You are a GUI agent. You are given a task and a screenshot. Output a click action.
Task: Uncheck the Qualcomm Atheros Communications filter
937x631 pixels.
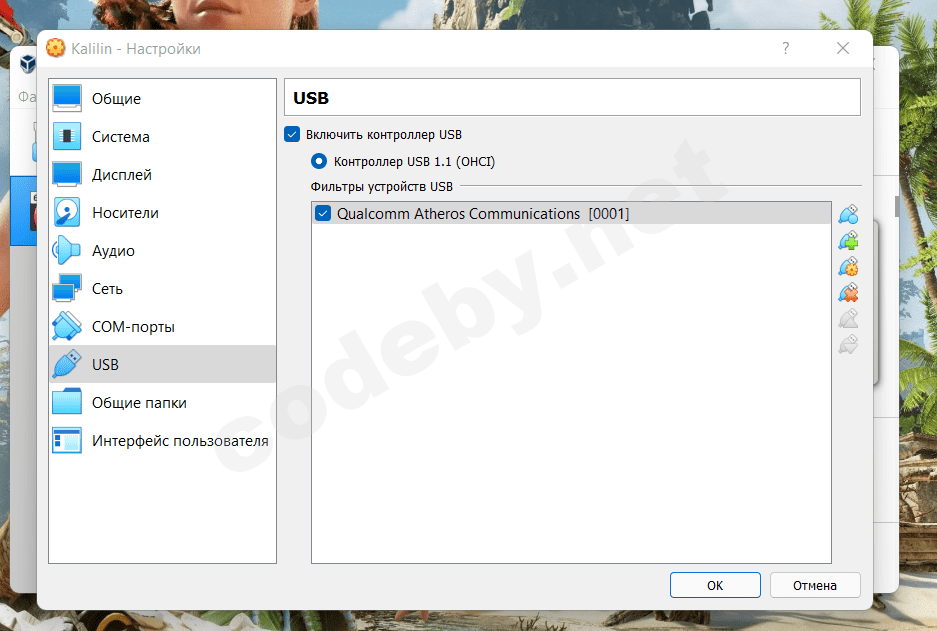pos(321,213)
